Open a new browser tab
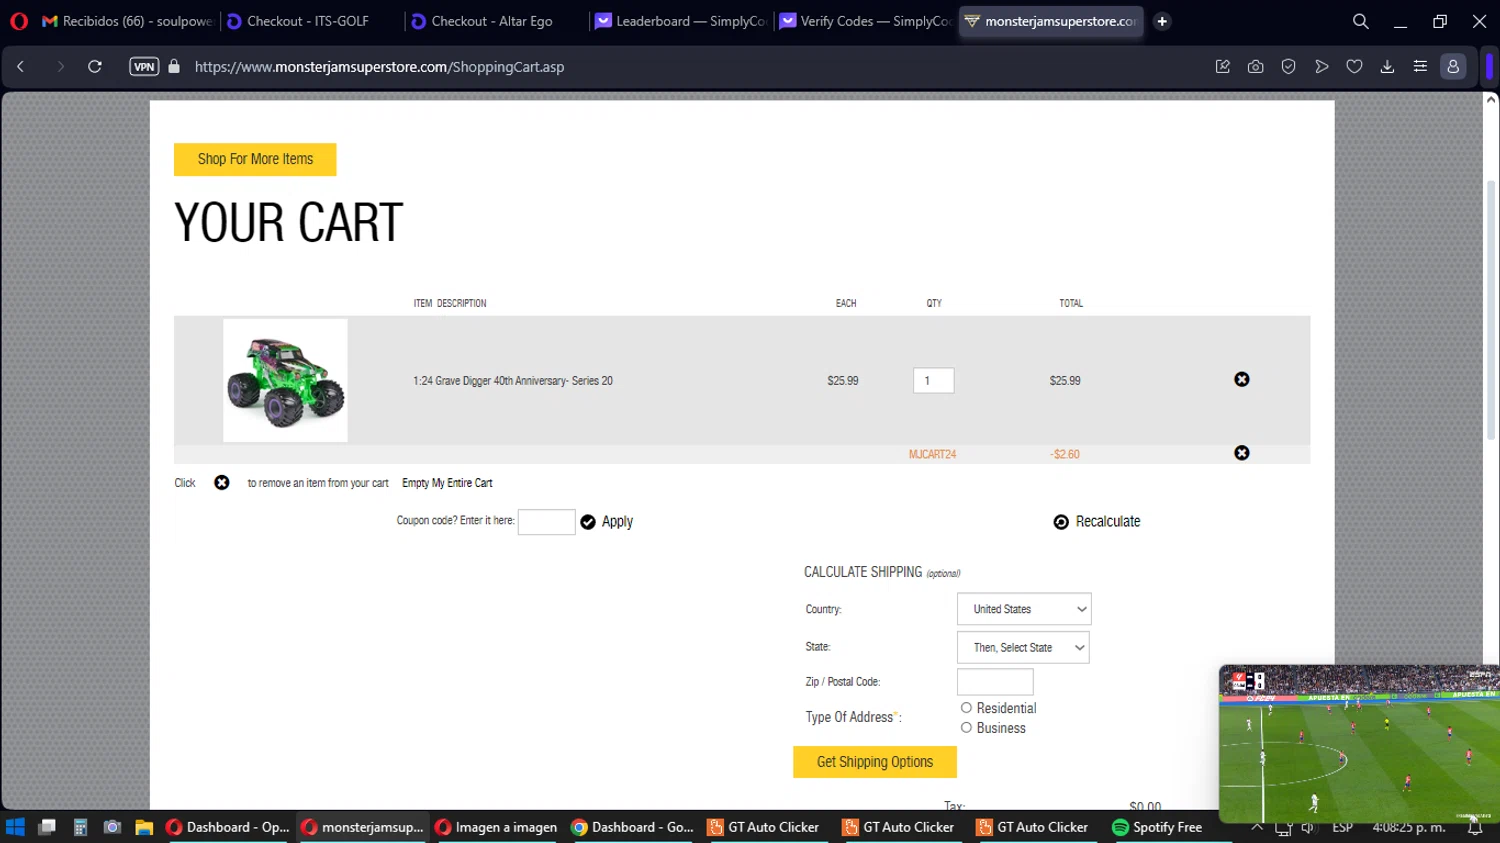Image resolution: width=1500 pixels, height=843 pixels. [x=1162, y=21]
